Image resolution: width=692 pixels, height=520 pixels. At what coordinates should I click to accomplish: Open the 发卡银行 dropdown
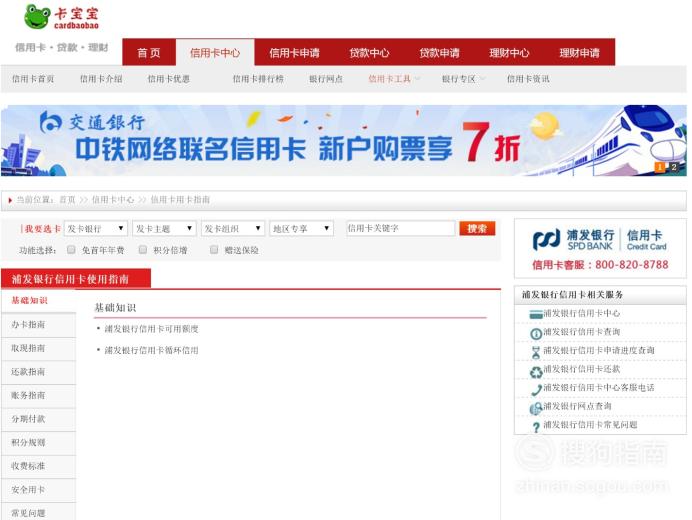[x=96, y=229]
